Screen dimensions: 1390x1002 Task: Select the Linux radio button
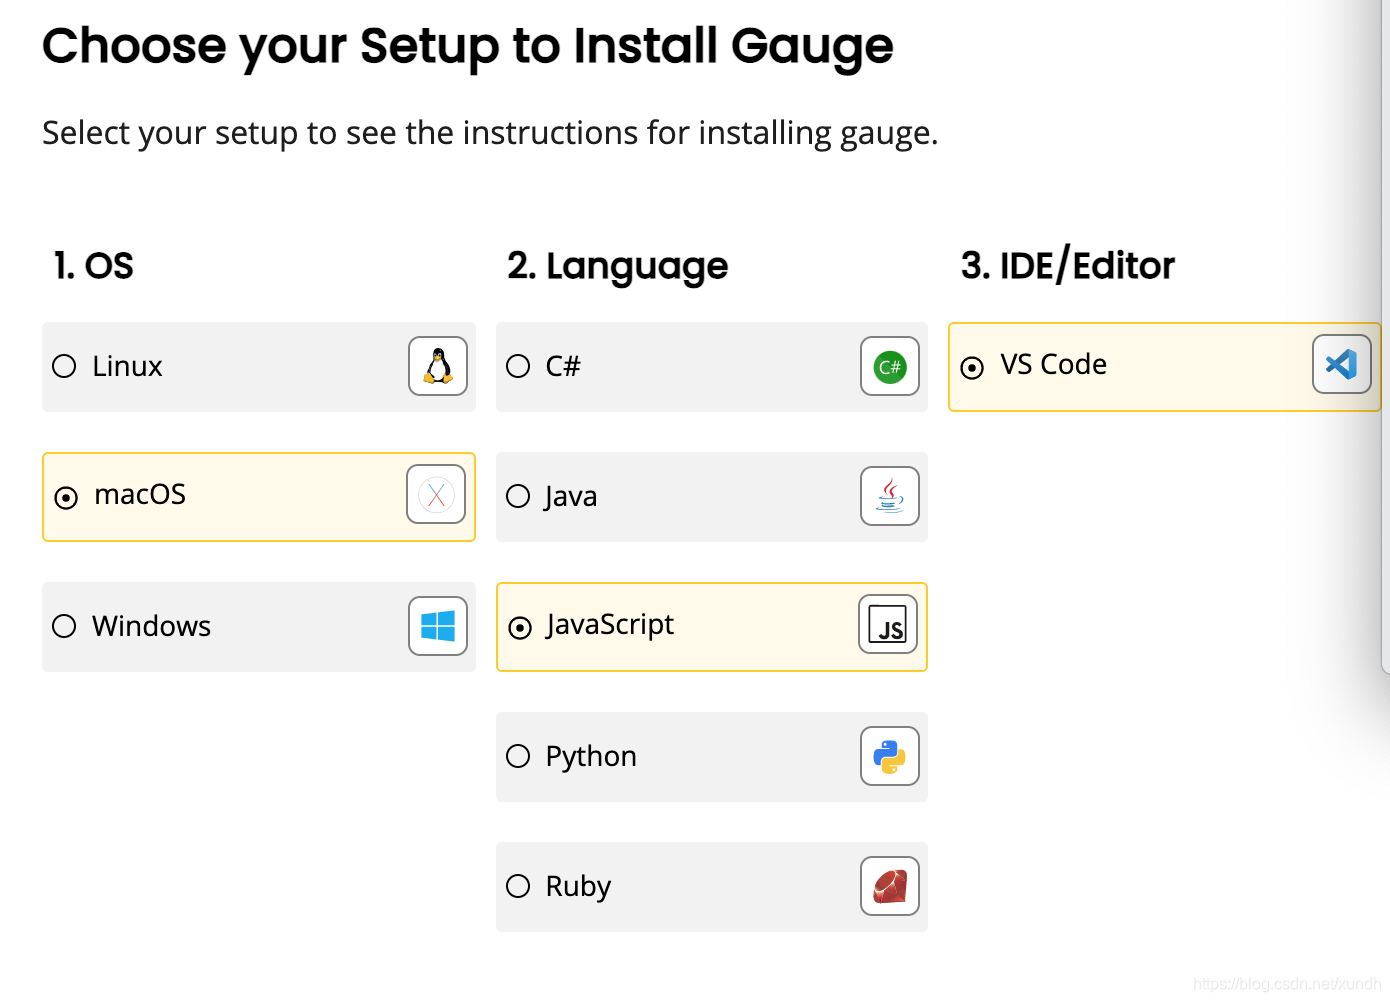pos(64,366)
